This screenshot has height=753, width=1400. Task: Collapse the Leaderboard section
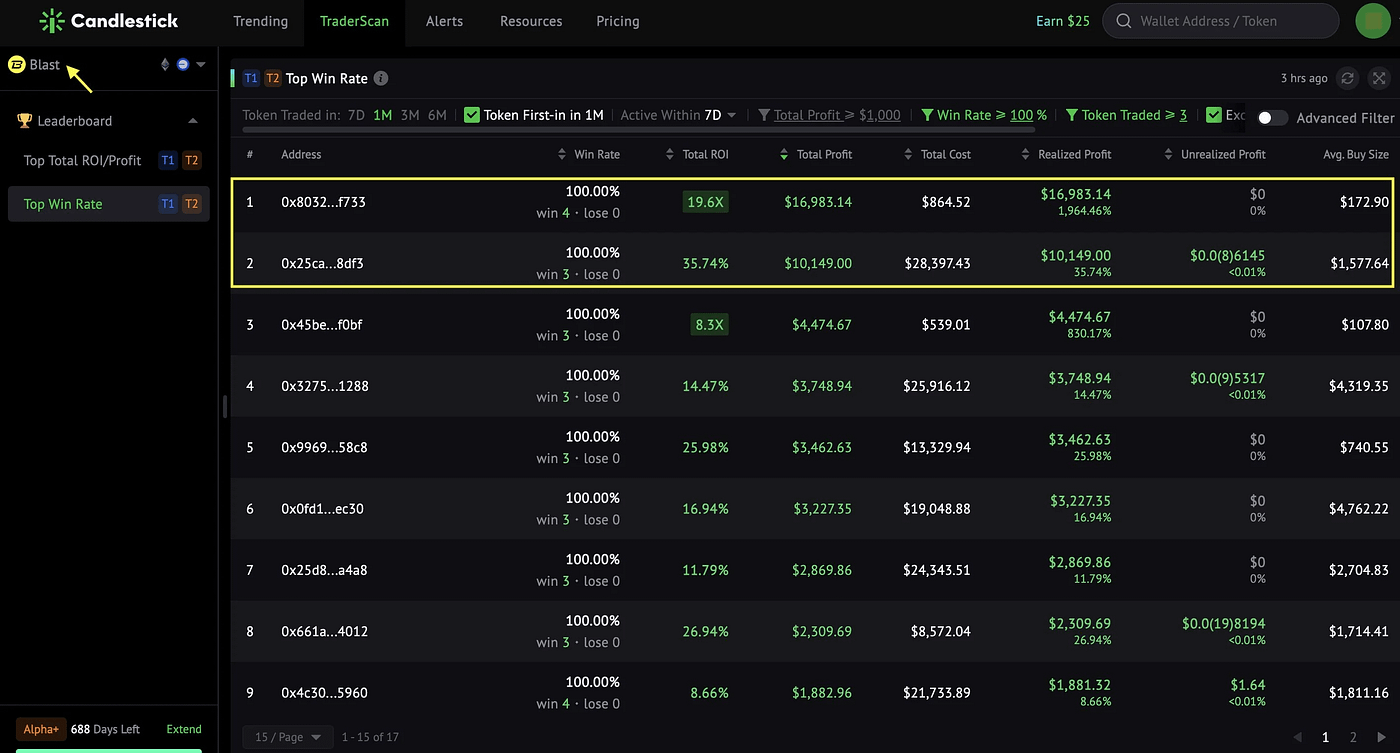click(193, 121)
